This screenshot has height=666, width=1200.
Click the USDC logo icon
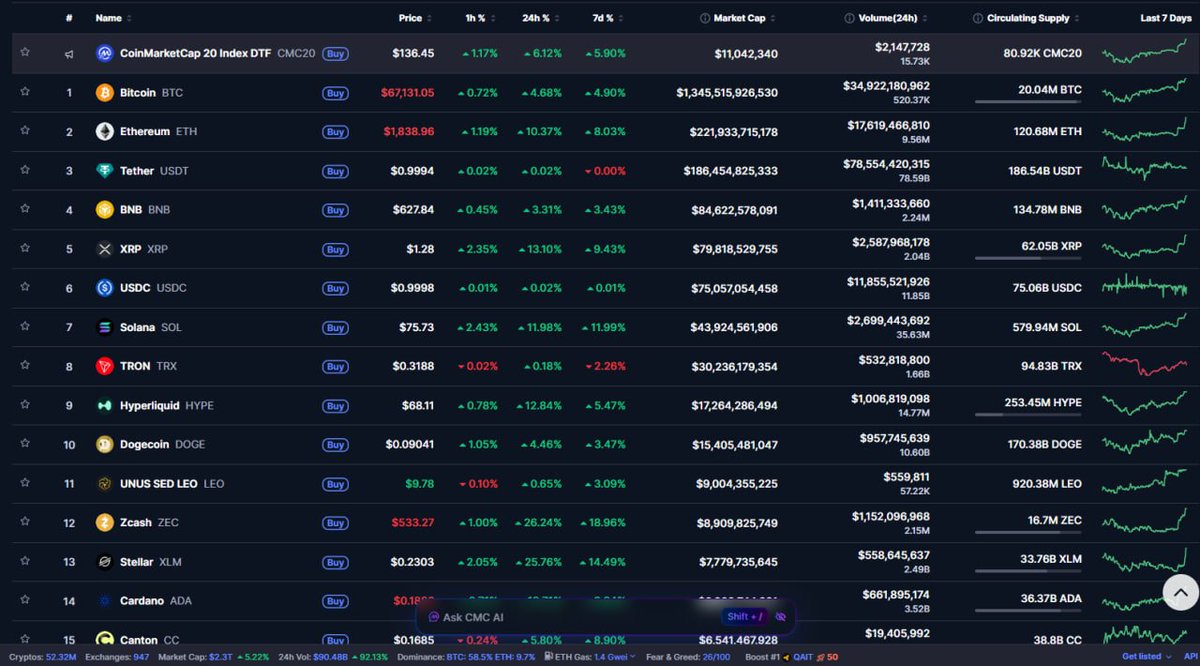coord(104,288)
